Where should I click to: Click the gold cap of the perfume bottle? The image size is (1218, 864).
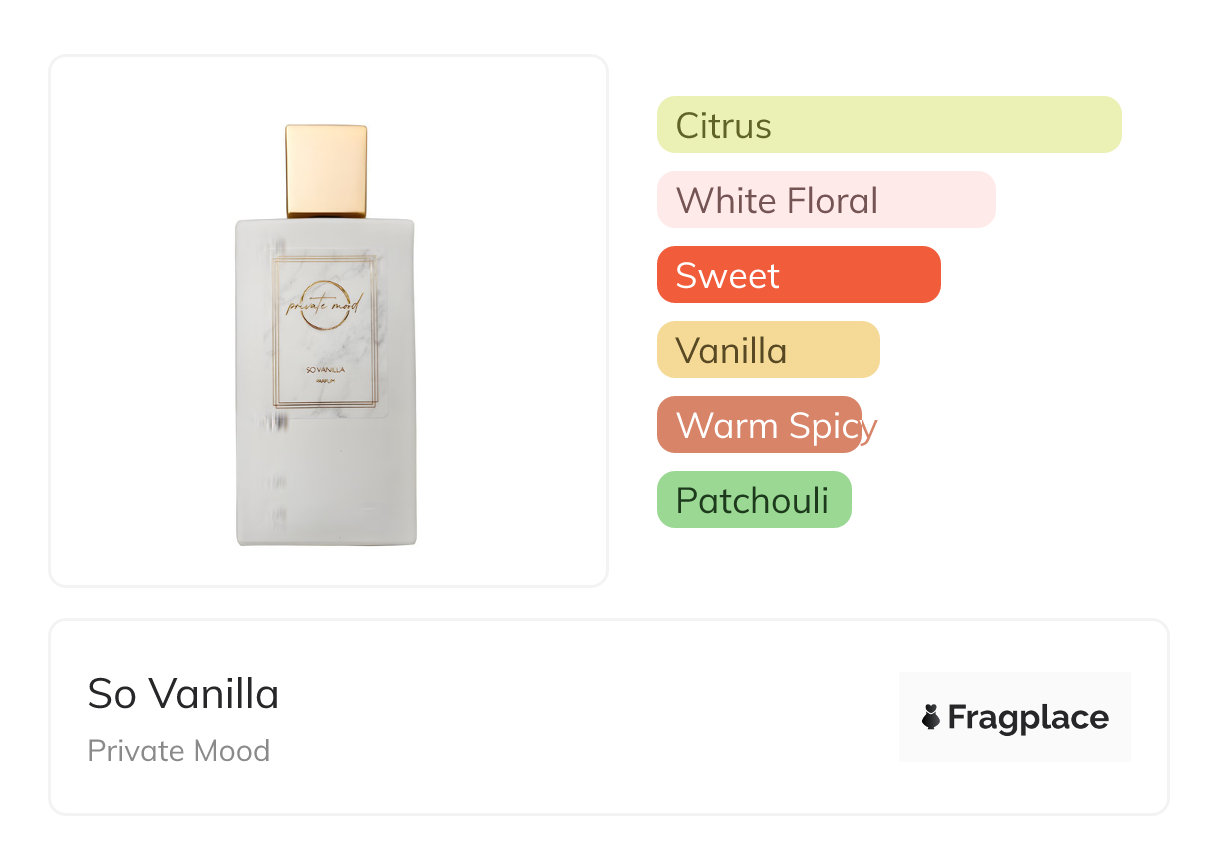click(326, 170)
